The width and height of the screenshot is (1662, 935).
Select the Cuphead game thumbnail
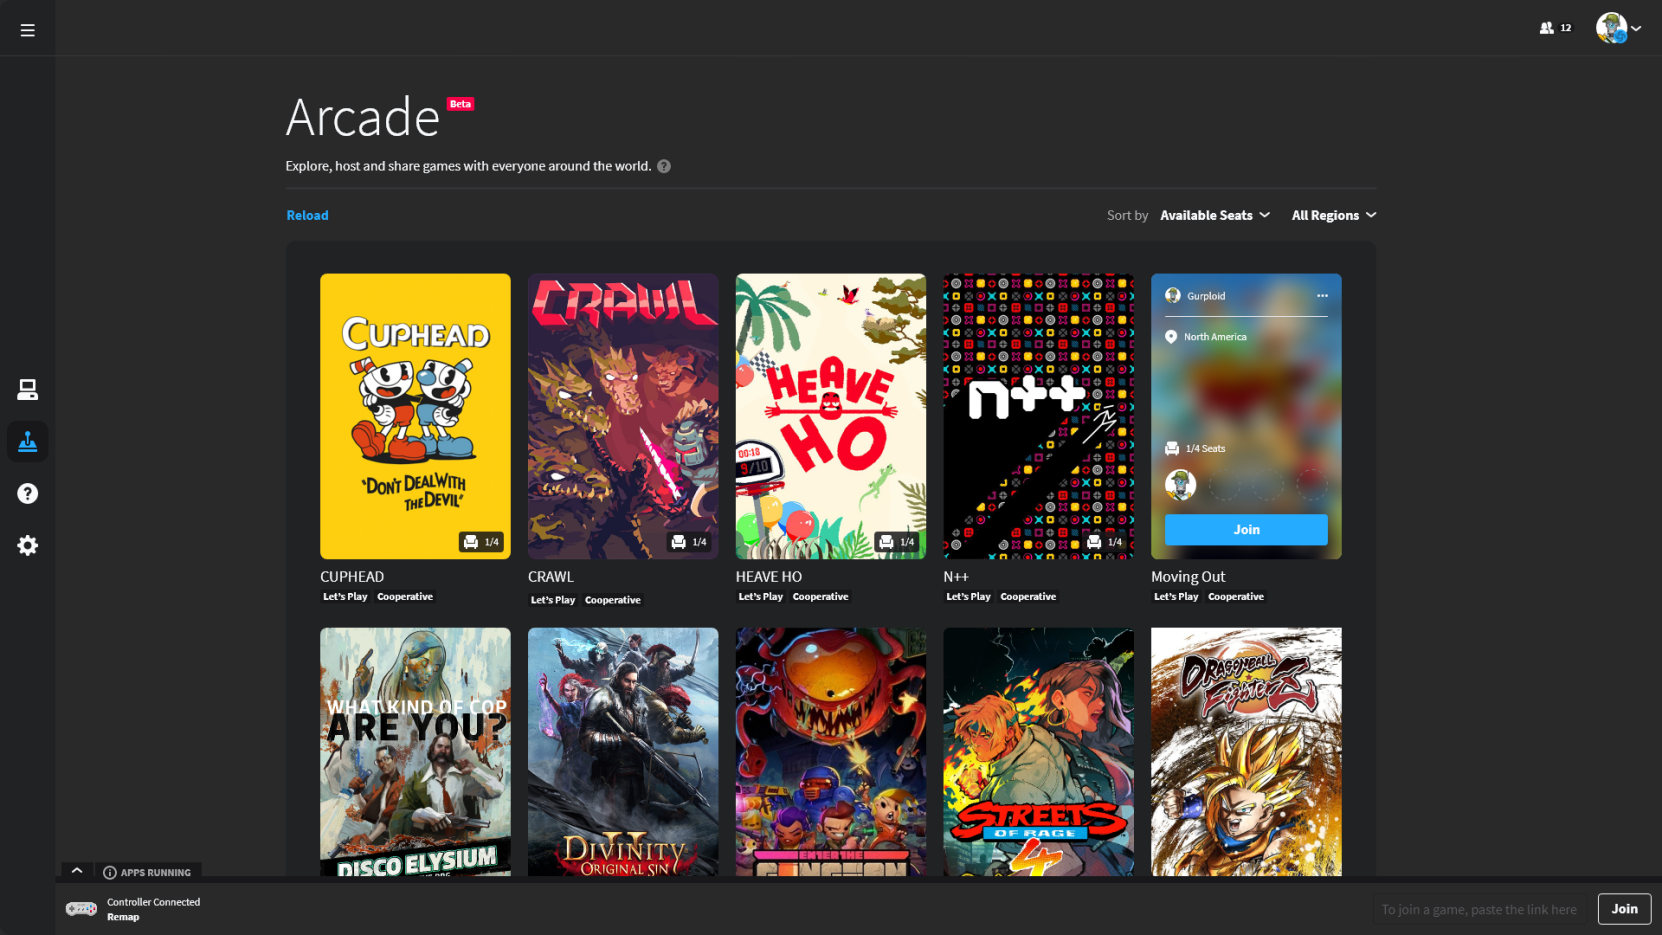415,415
